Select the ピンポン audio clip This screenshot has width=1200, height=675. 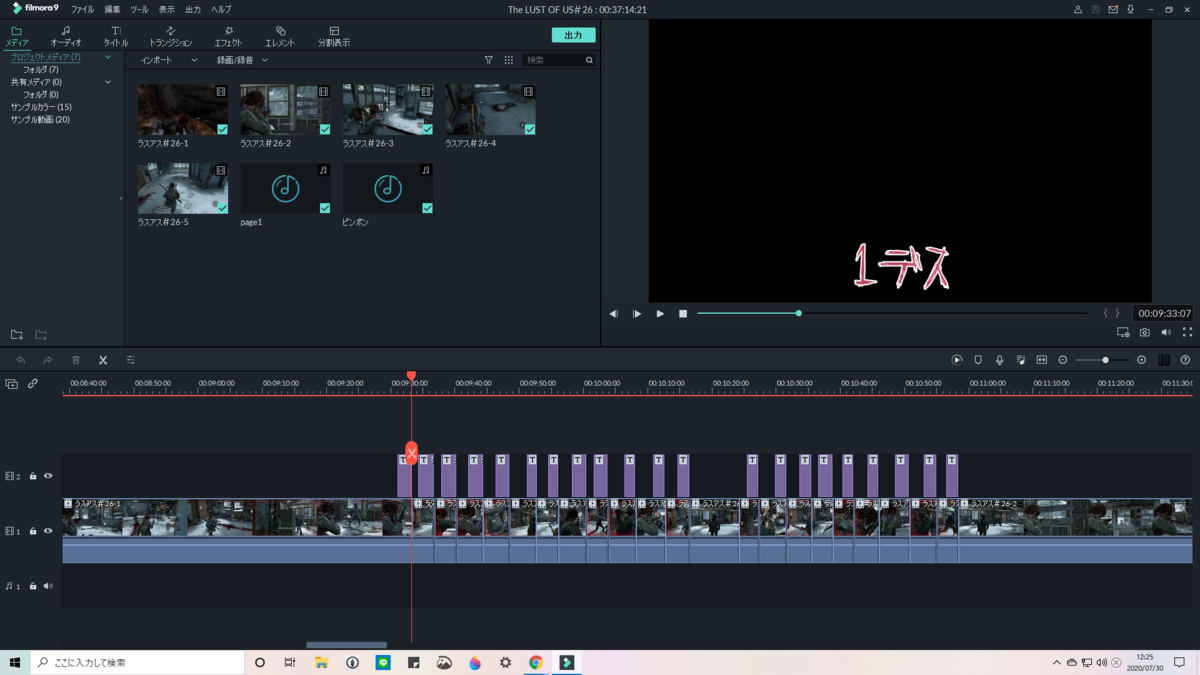click(x=388, y=188)
